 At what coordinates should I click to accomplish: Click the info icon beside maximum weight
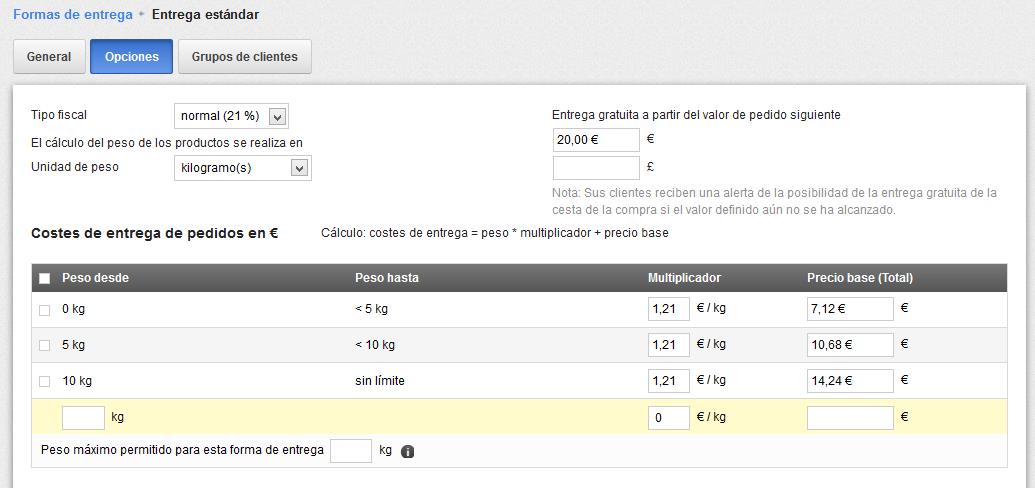point(407,451)
